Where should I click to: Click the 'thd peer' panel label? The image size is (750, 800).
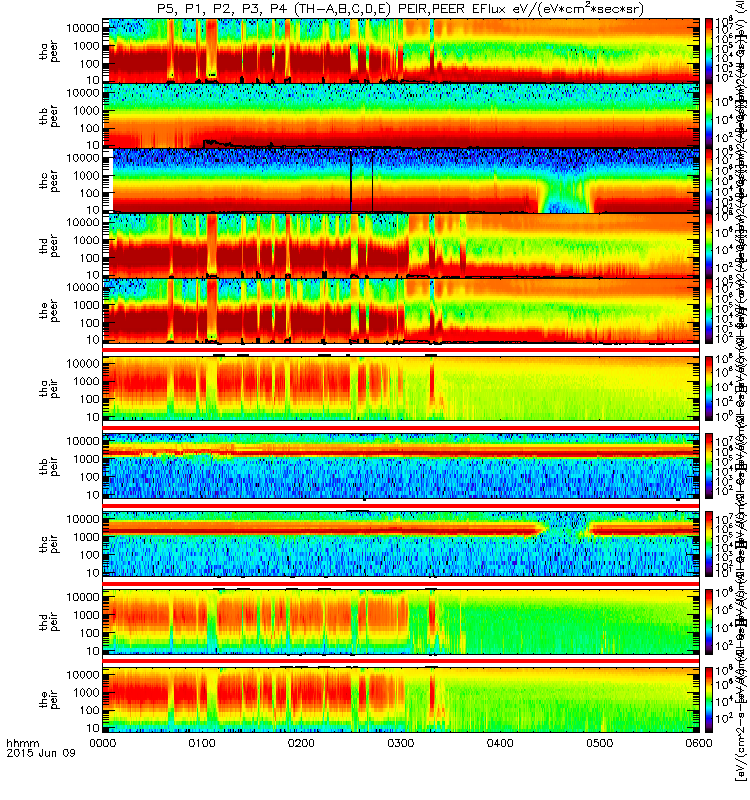tap(49, 246)
